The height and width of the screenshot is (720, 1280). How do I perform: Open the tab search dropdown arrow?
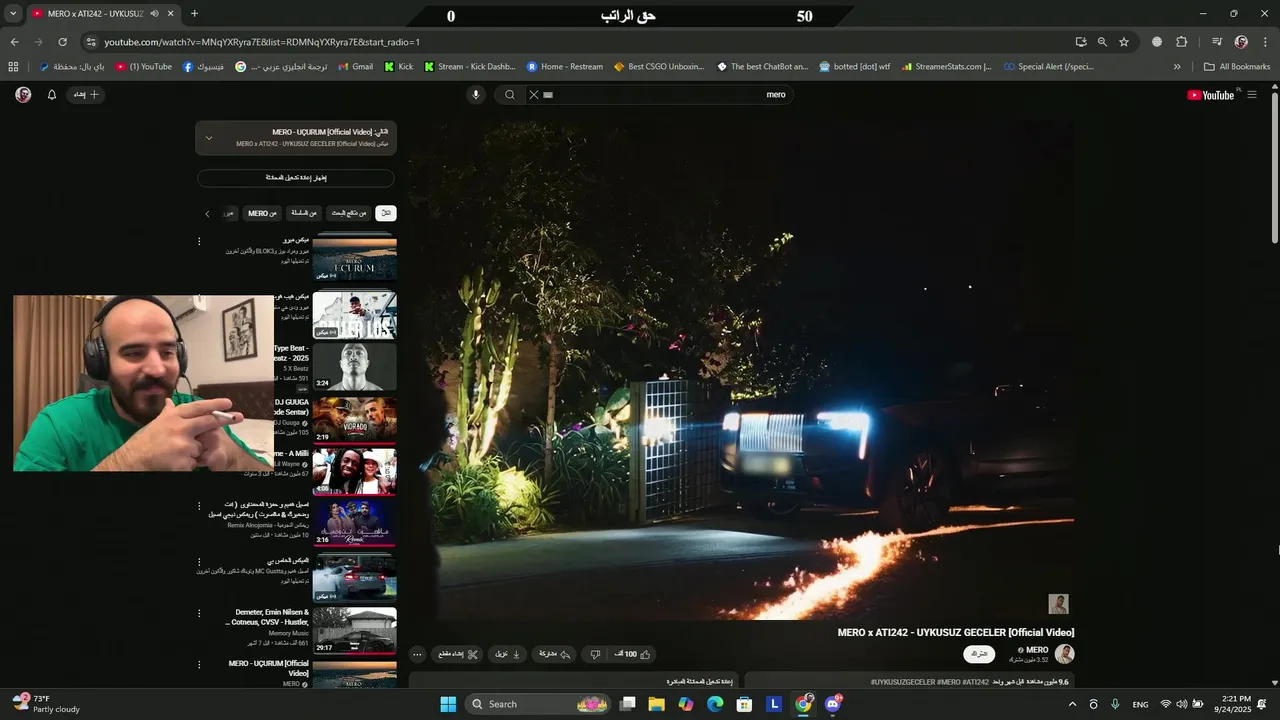[x=13, y=14]
